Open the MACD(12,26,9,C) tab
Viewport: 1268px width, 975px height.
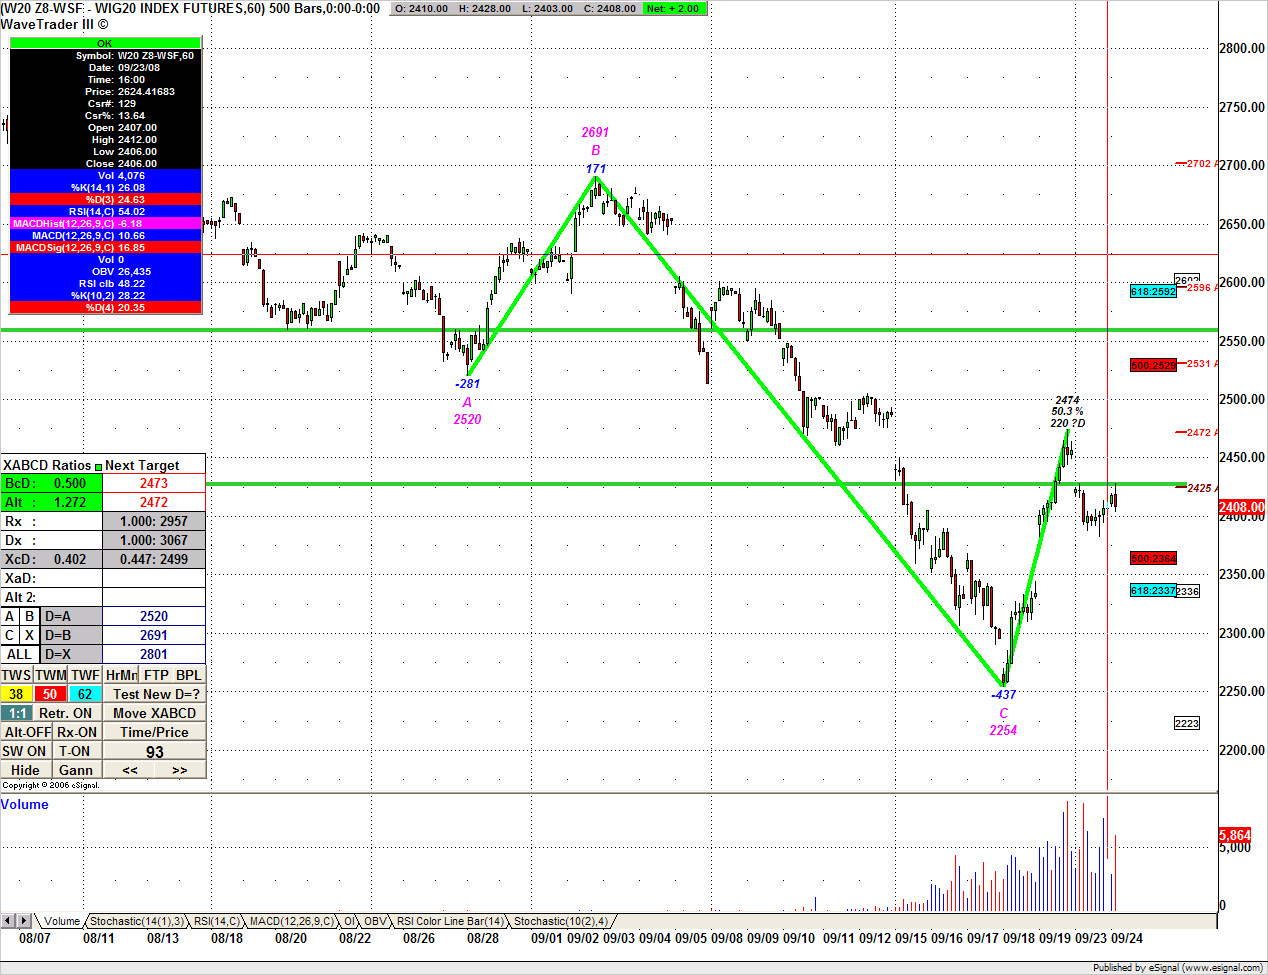[x=291, y=921]
